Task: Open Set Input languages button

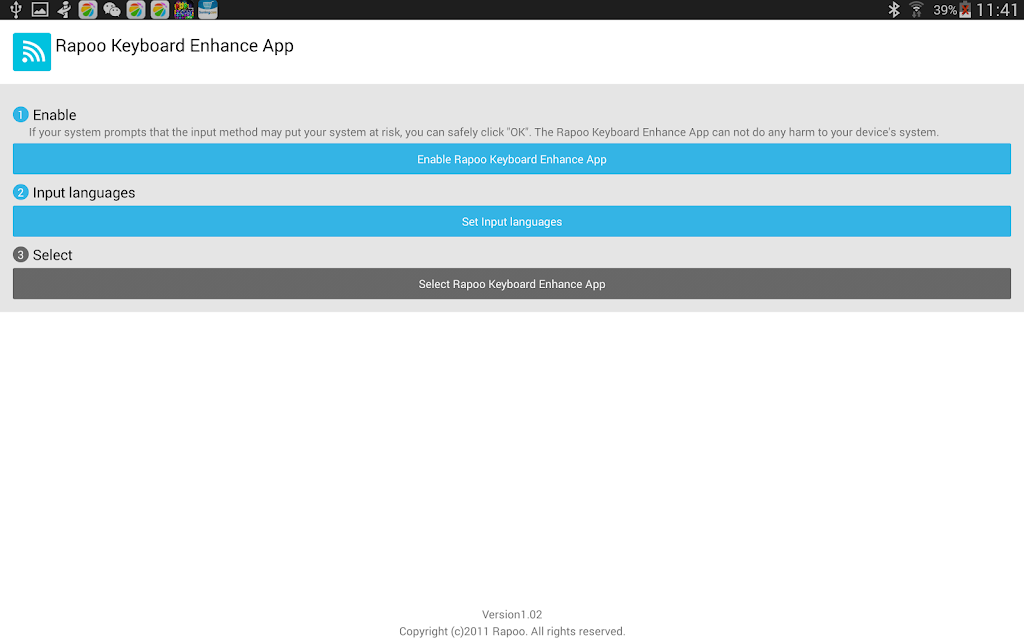Action: (512, 221)
